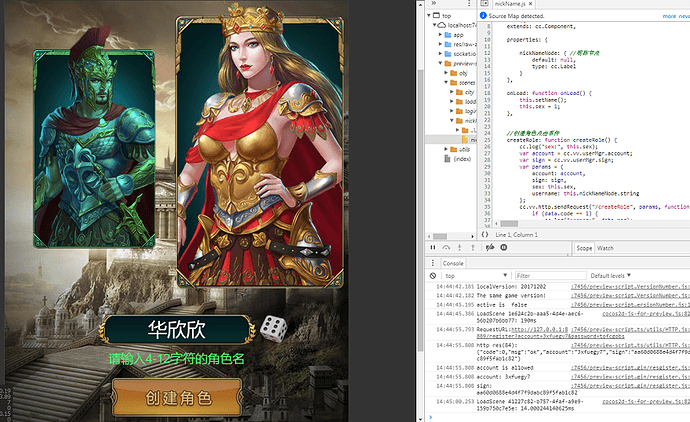Click the nickname field showing 华欣欣
690x422 pixels.
pyautogui.click(x=176, y=329)
